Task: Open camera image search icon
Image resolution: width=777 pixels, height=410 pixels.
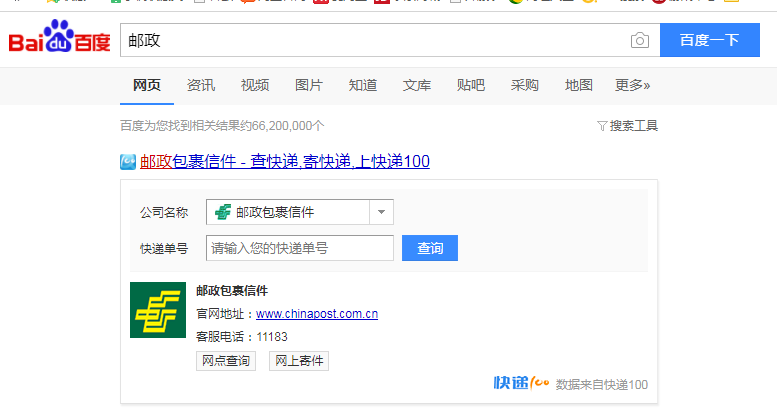Action: pos(640,40)
